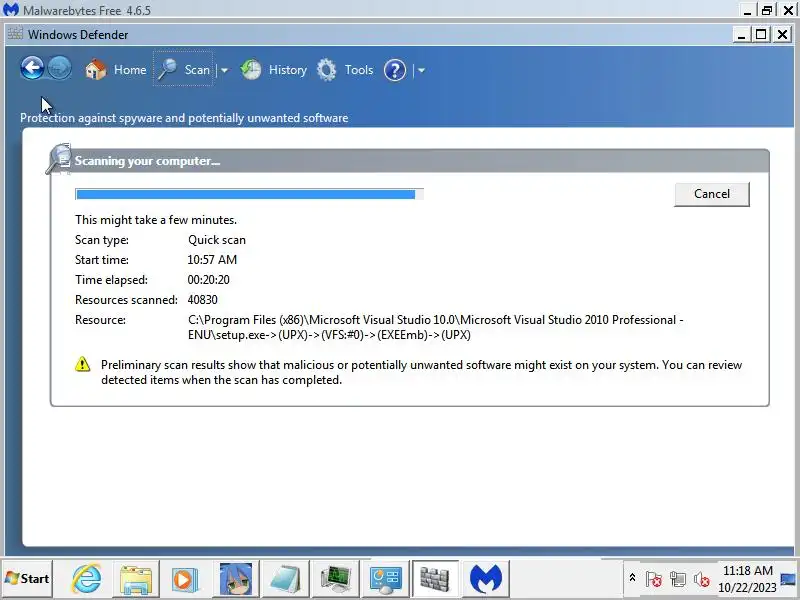Click the Home label in toolbar
The height and width of the screenshot is (600, 800).
pos(130,69)
